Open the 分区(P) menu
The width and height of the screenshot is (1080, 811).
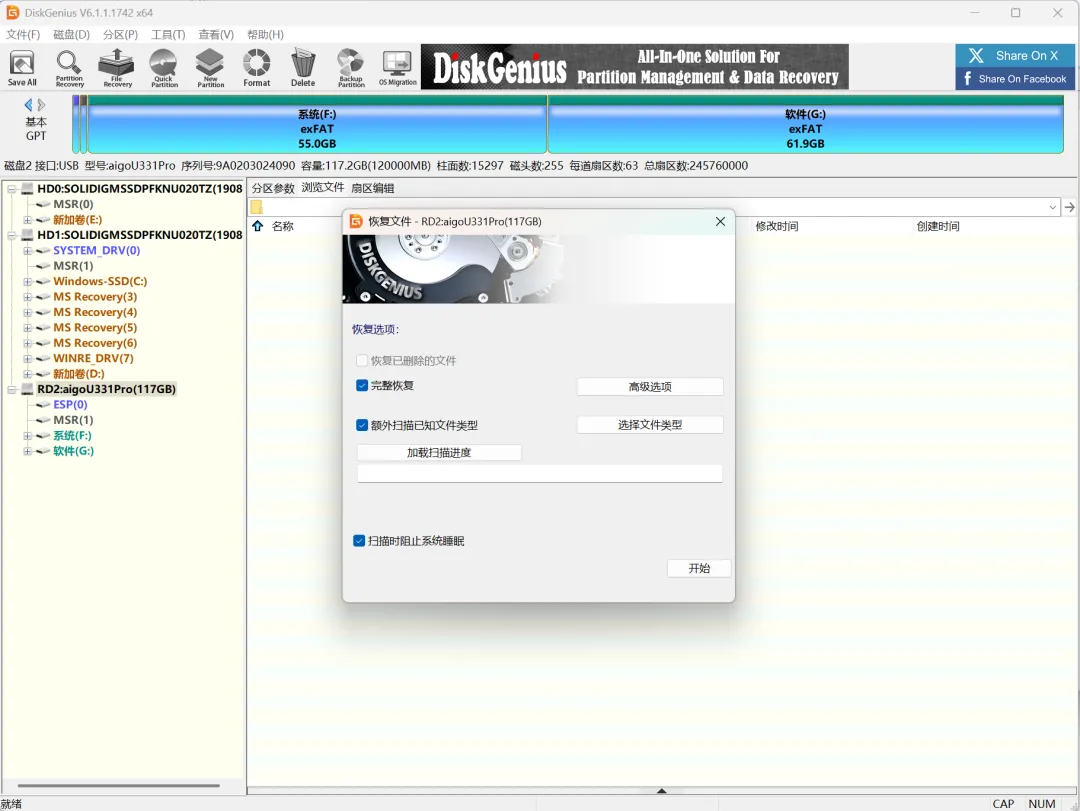120,34
